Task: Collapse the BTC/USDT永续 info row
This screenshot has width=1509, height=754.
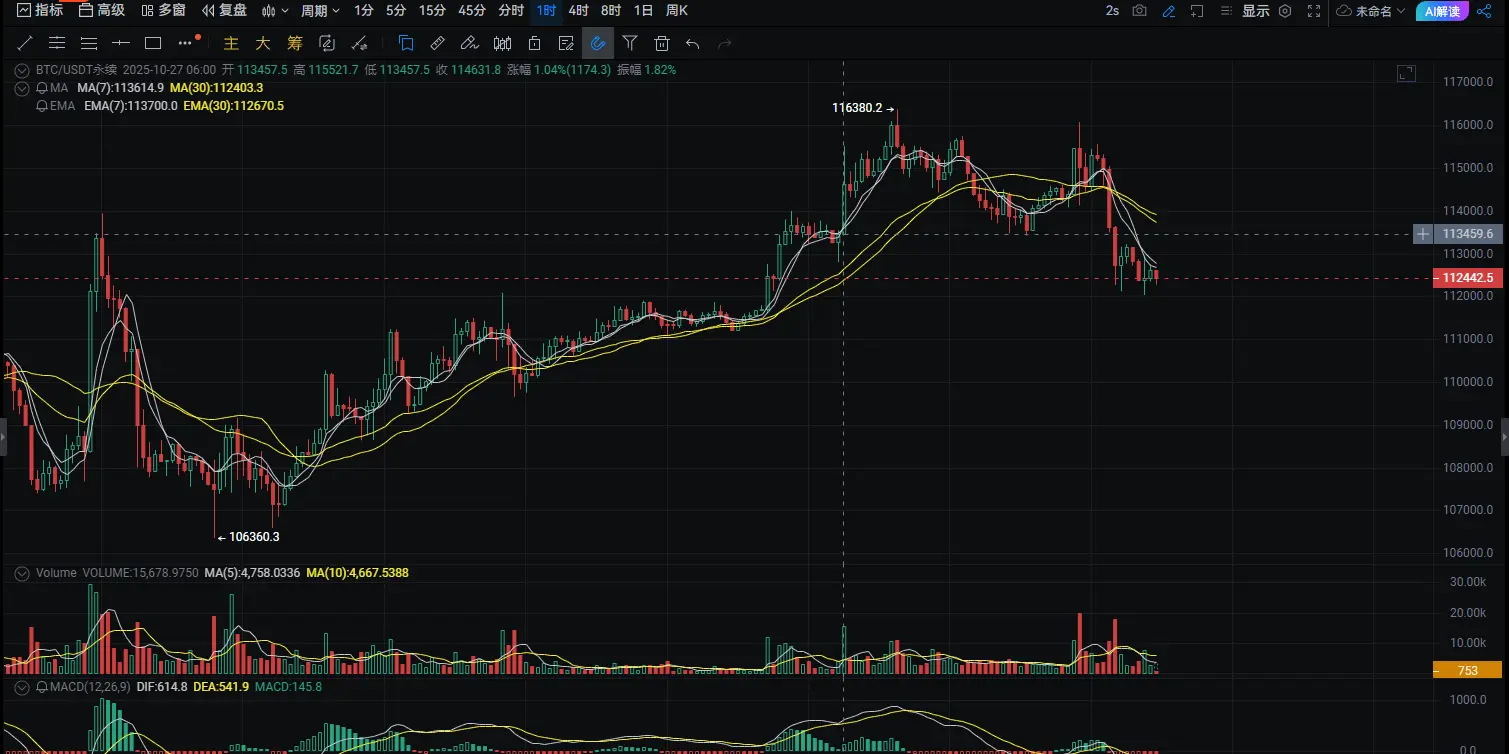Action: coord(22,70)
